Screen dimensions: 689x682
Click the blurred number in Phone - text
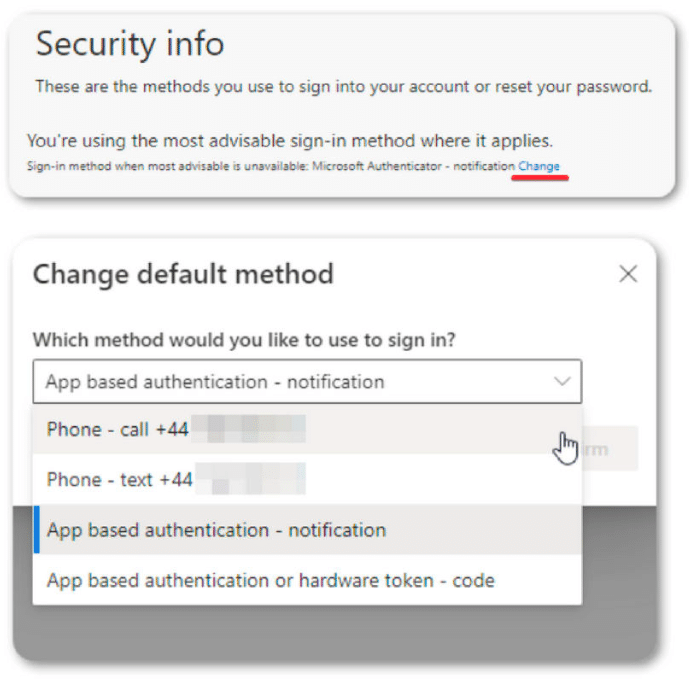coord(250,479)
